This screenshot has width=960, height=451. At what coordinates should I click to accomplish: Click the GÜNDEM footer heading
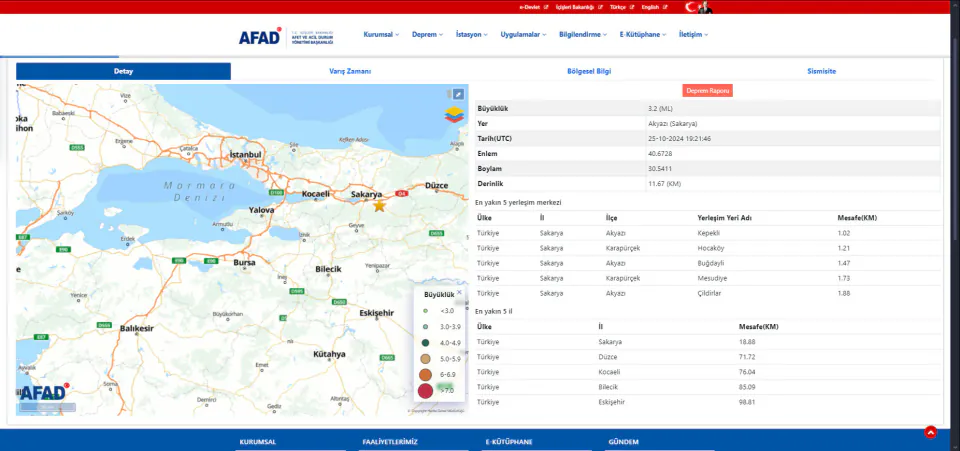(x=623, y=442)
